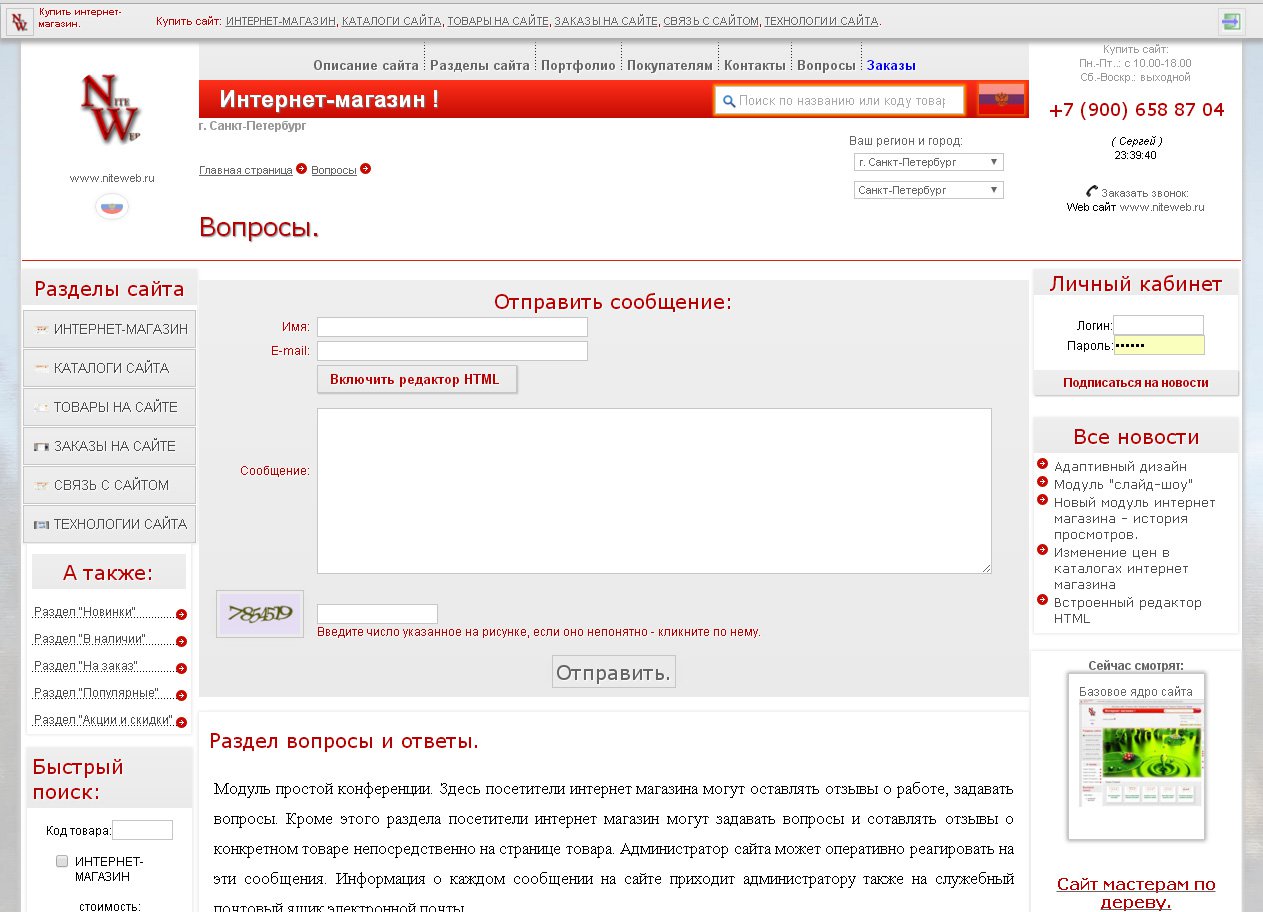
Task: Click the round Russian flag icon under the logo
Action: (112, 207)
